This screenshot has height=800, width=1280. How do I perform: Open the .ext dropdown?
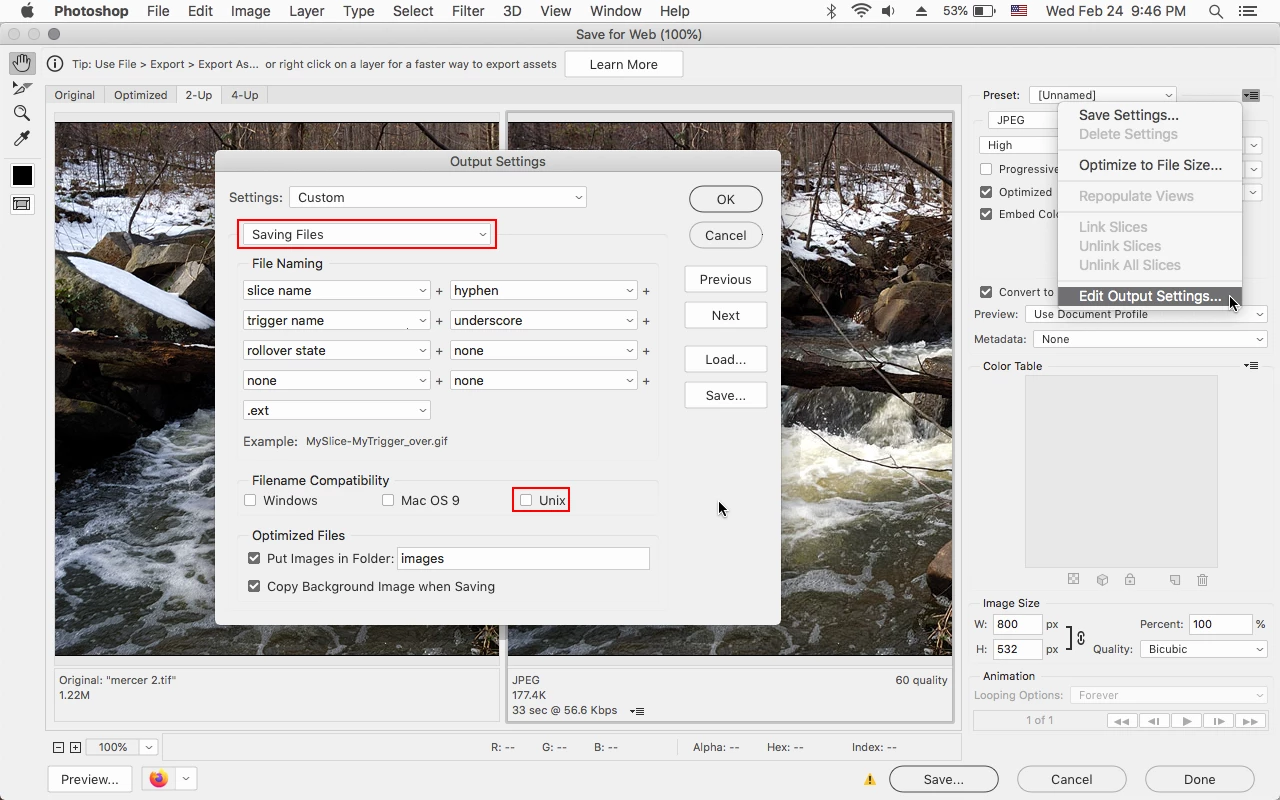pyautogui.click(x=337, y=410)
